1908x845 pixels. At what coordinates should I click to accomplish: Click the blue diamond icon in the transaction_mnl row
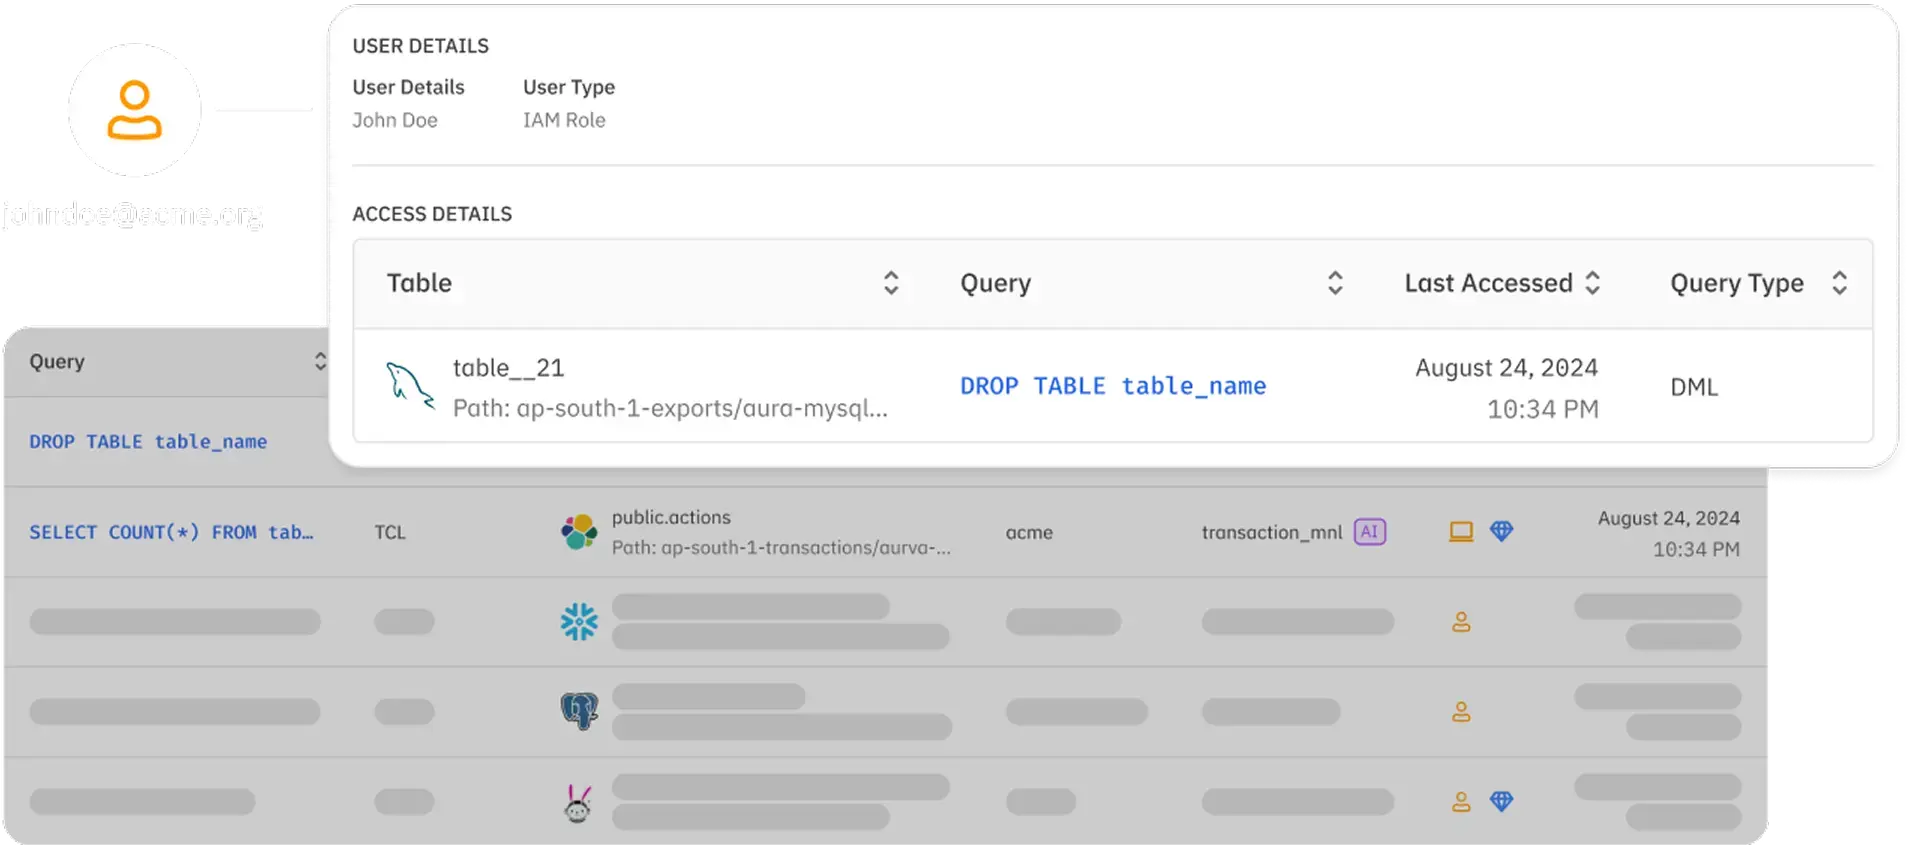[1501, 532]
